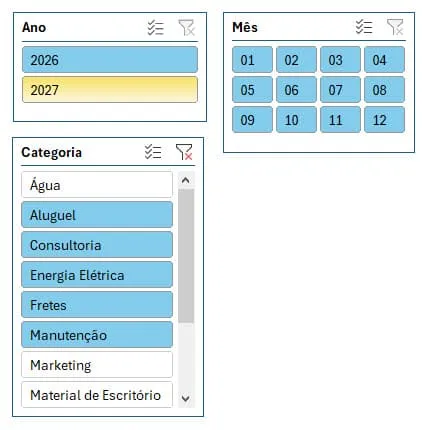The image size is (422, 430).
Task: Enable multi-select in the Mês slicer
Action: coord(364,27)
